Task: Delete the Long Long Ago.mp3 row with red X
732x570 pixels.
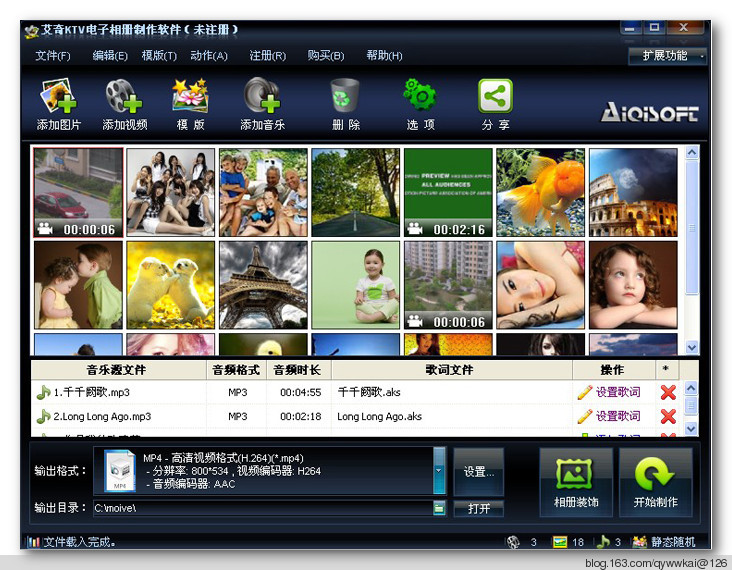Action: click(x=668, y=416)
